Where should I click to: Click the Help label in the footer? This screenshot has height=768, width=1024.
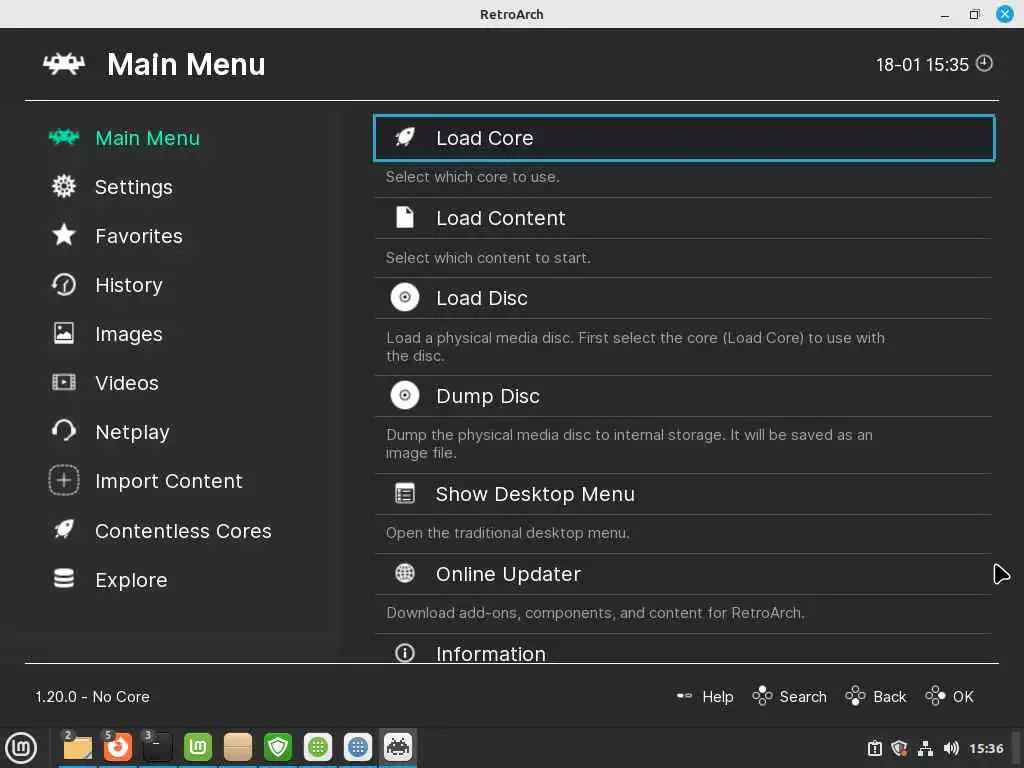pyautogui.click(x=718, y=697)
